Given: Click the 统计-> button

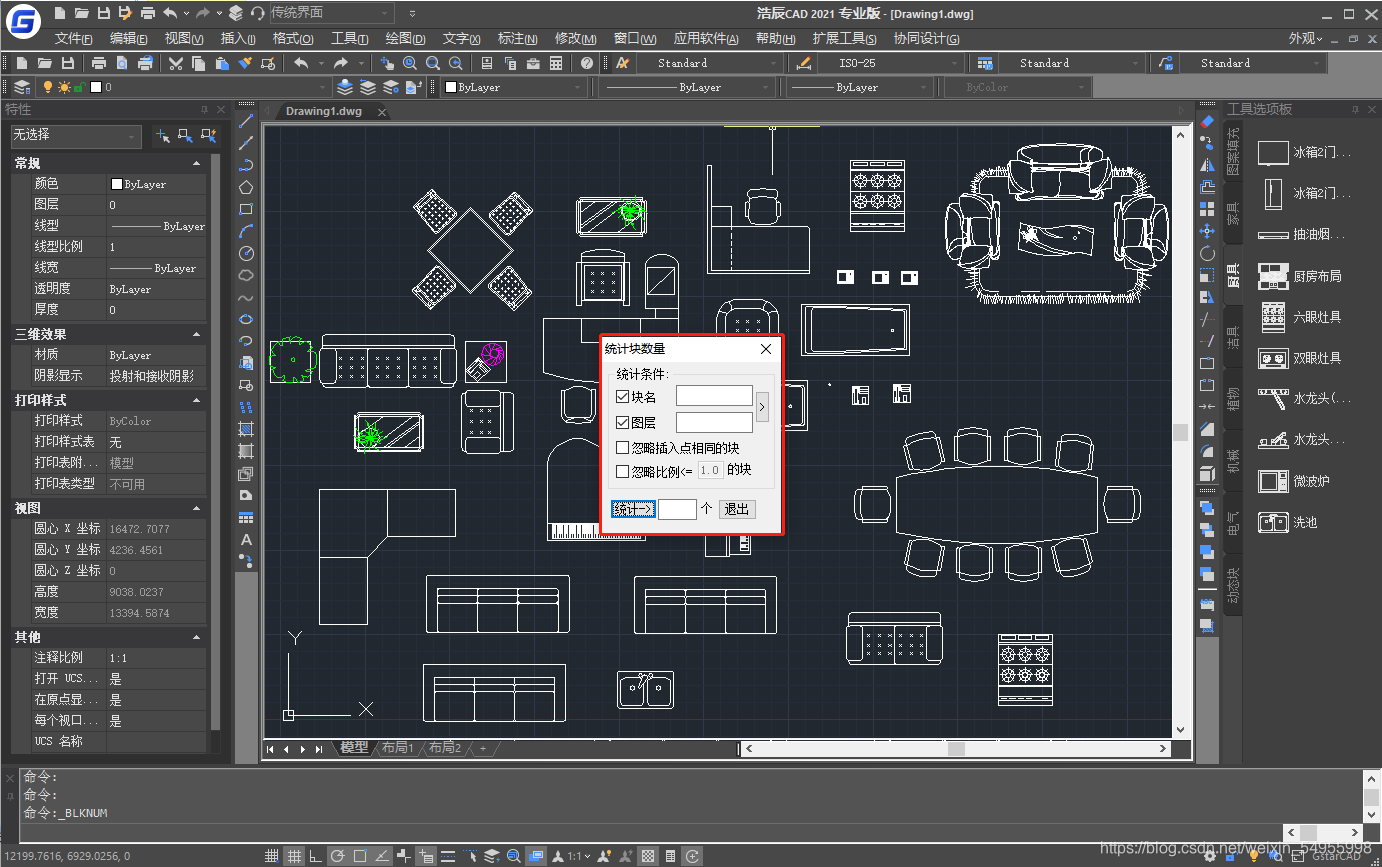Looking at the screenshot, I should (633, 509).
